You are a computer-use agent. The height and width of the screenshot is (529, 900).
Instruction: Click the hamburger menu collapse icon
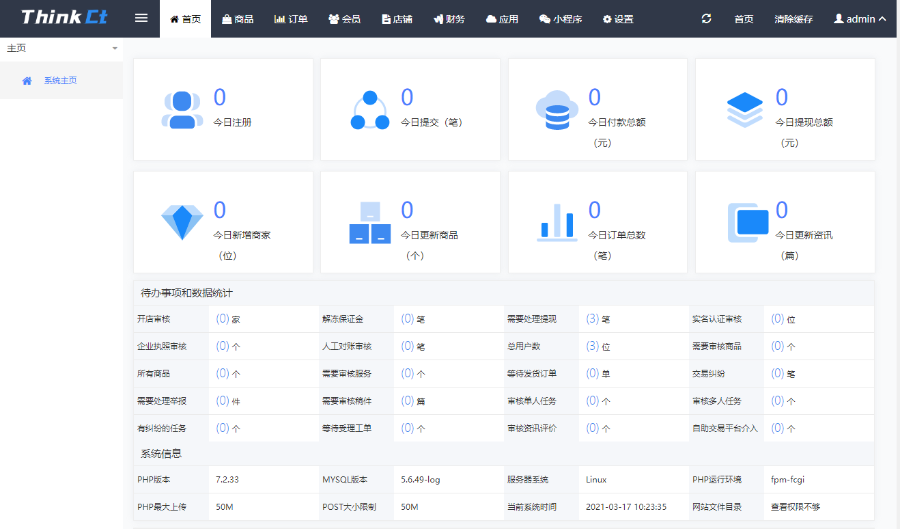coord(141,19)
